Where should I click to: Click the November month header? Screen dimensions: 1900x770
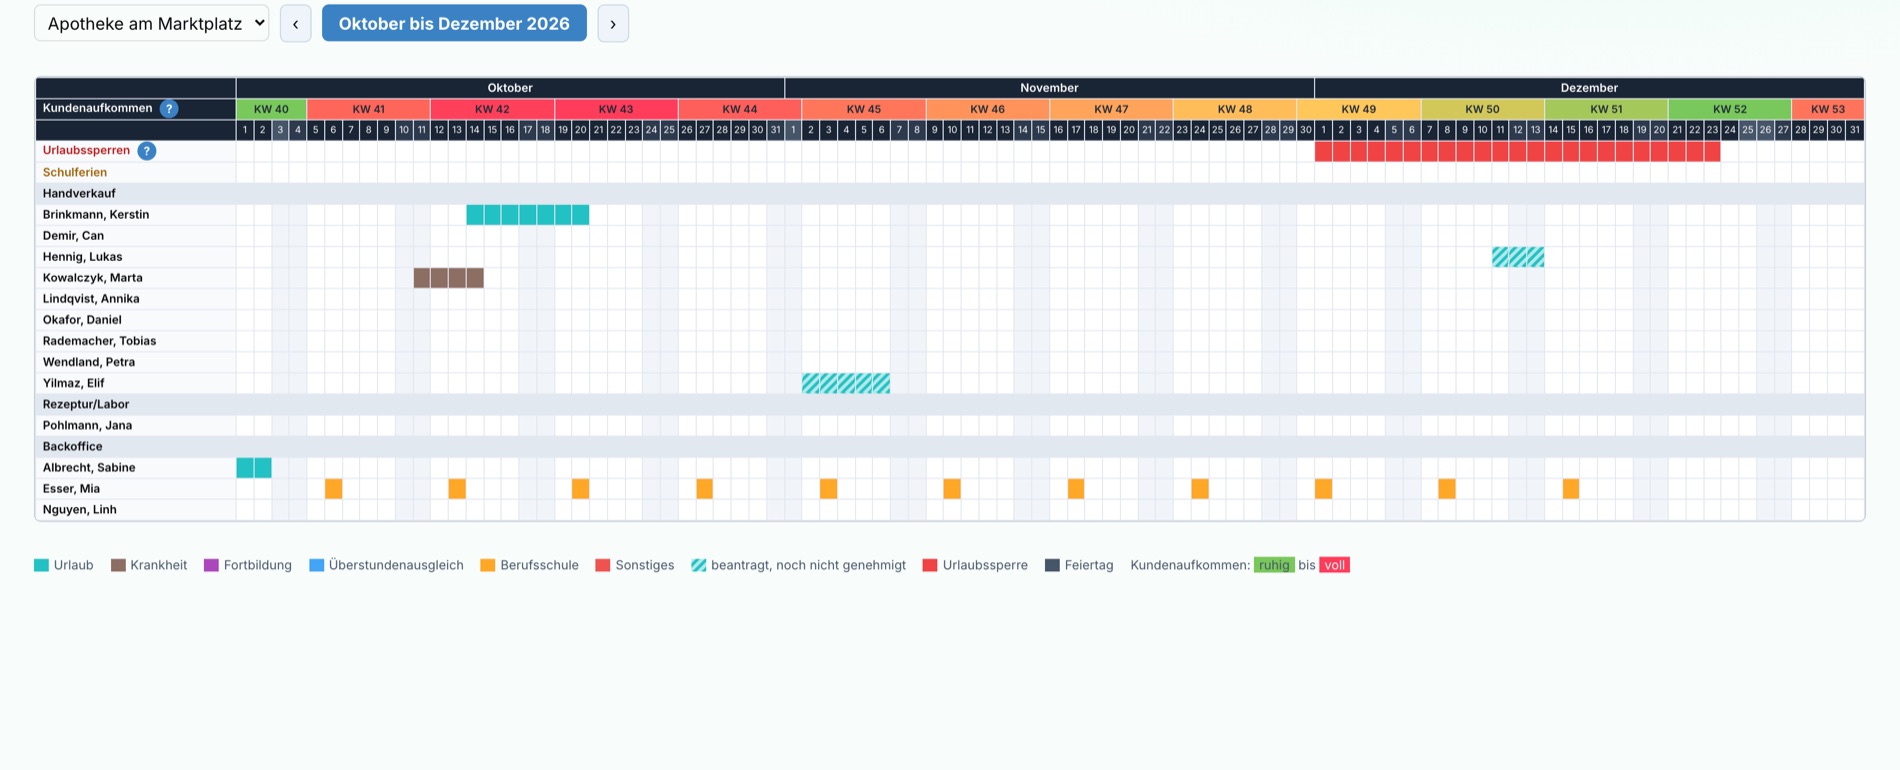(x=1049, y=88)
